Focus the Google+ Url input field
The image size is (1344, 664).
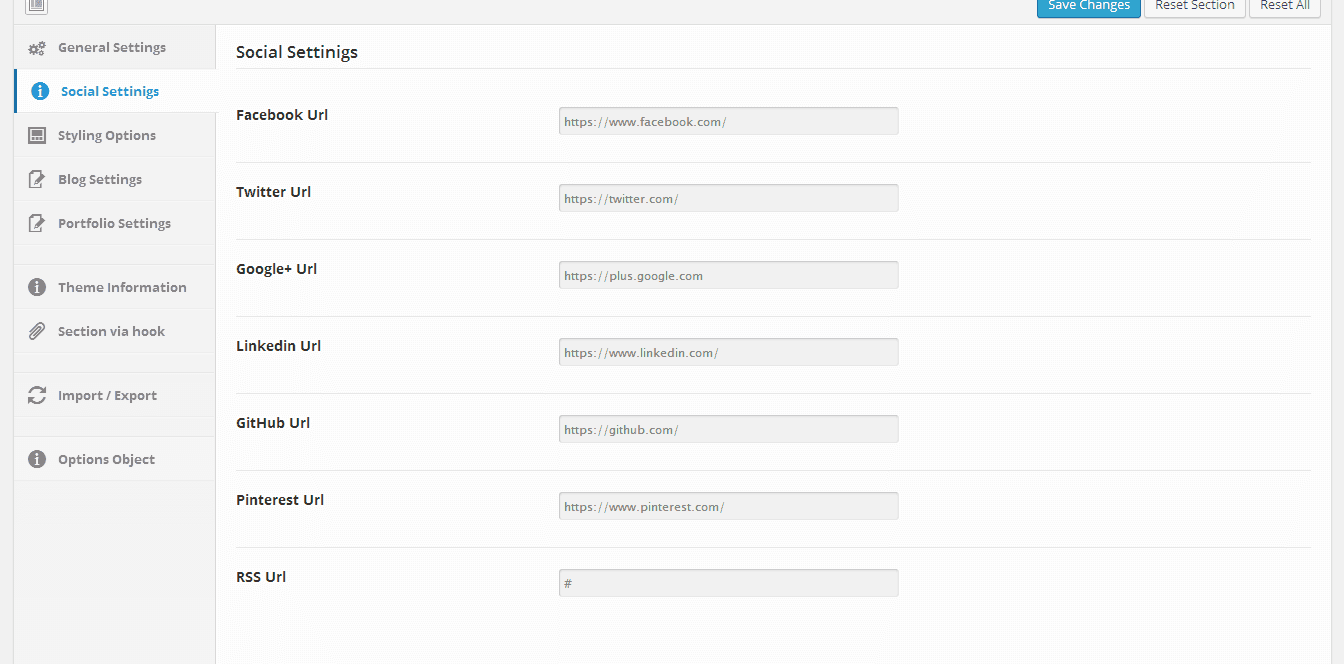728,275
